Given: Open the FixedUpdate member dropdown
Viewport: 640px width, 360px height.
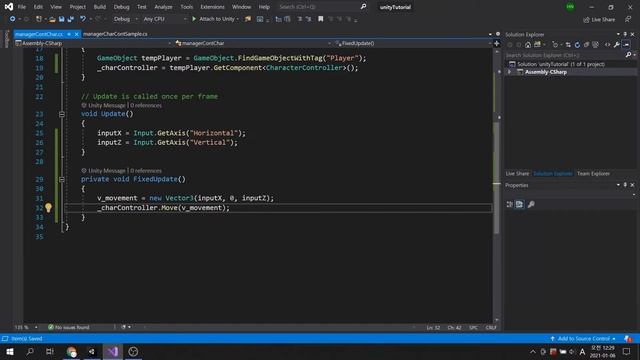Looking at the screenshot, I should (413, 43).
